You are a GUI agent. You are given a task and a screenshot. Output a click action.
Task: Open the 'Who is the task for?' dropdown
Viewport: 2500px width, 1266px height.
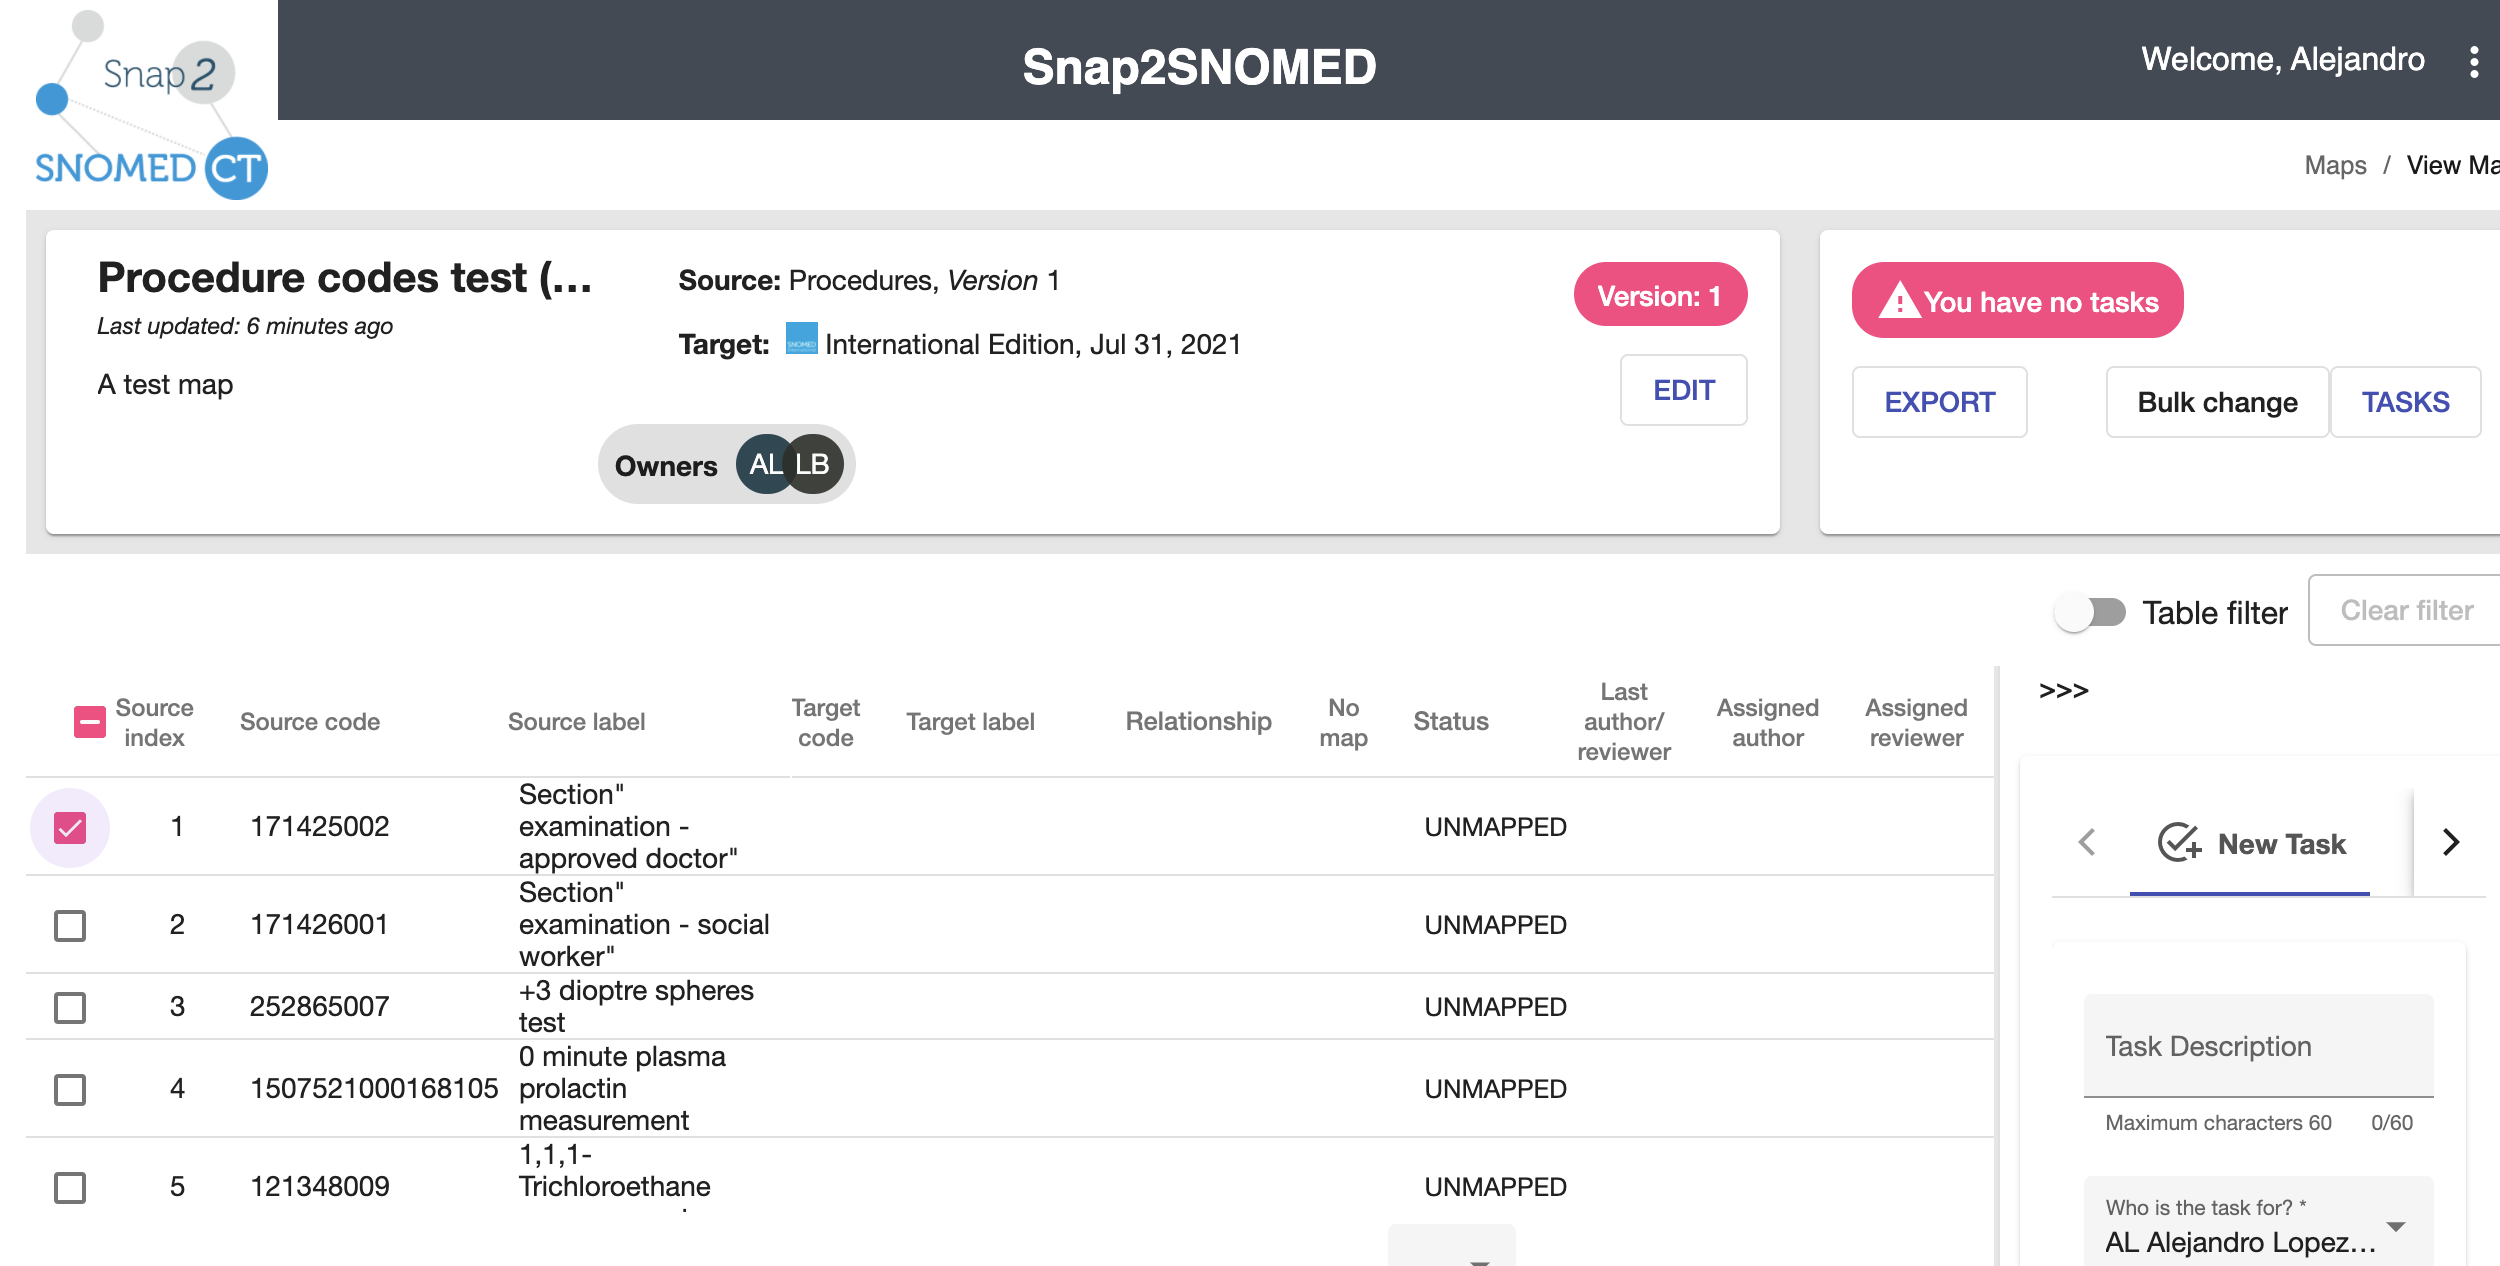[2258, 1226]
